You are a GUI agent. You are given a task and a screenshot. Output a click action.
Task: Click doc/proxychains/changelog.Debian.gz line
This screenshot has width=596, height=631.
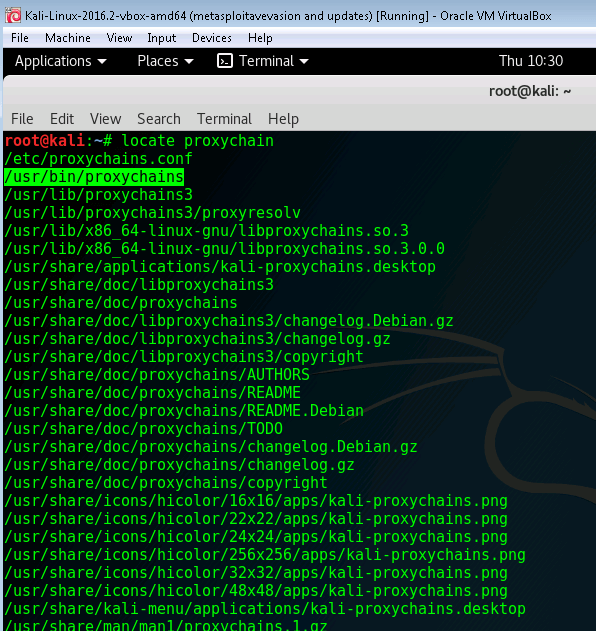coord(211,447)
